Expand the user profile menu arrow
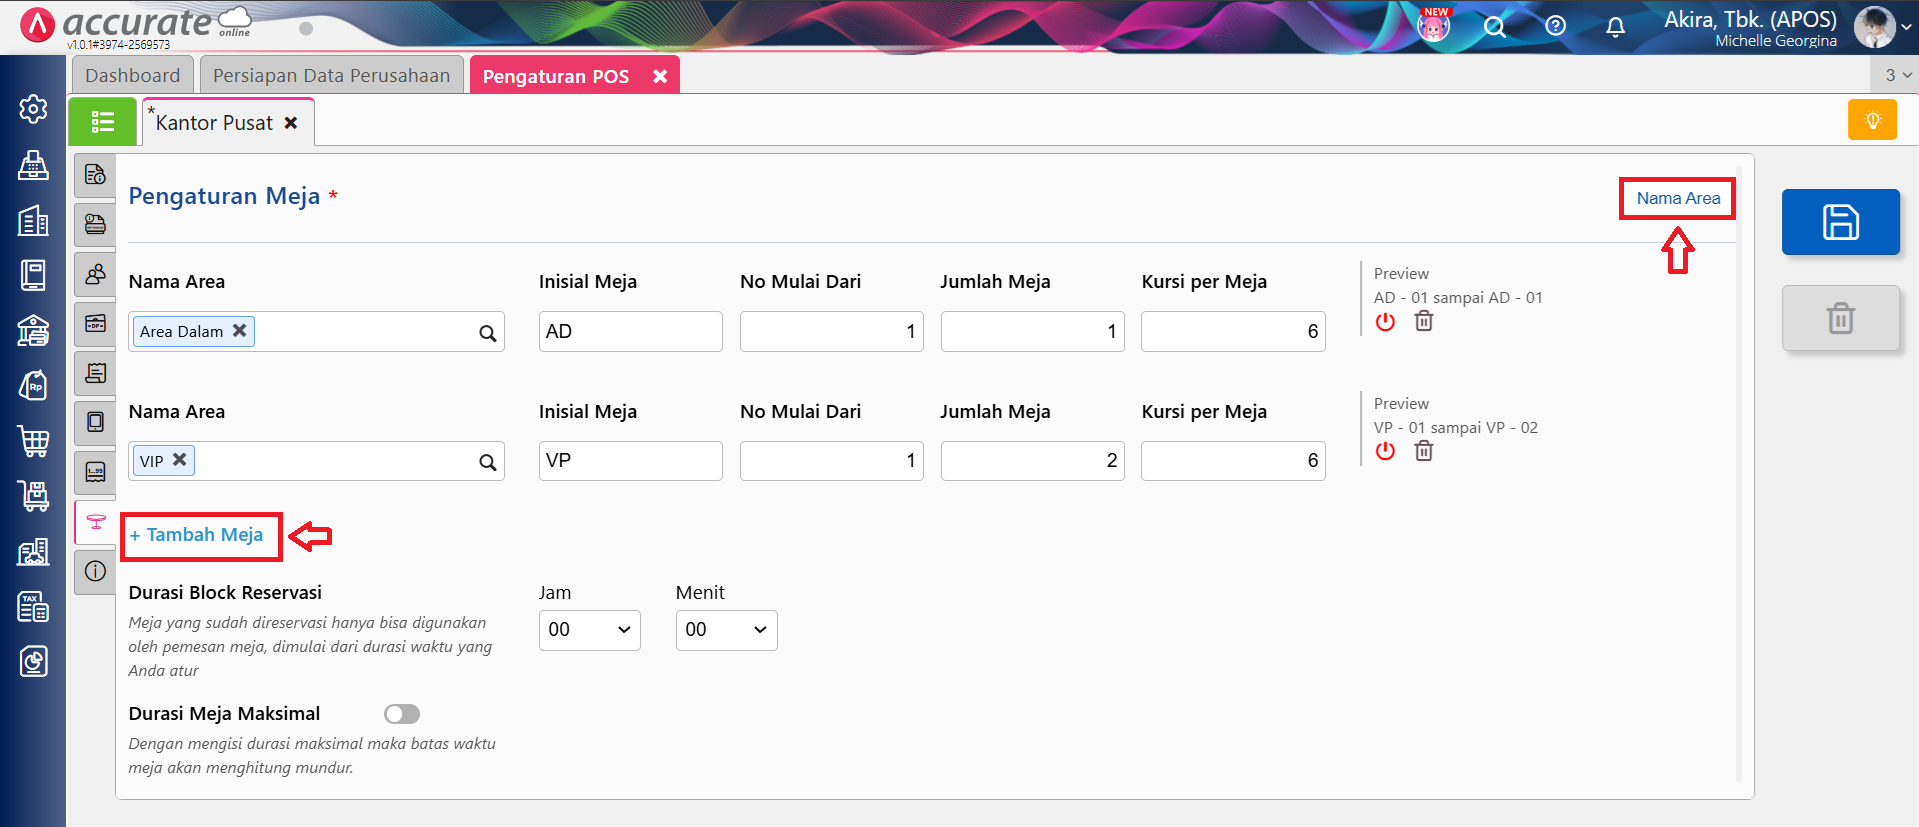 click(1906, 27)
